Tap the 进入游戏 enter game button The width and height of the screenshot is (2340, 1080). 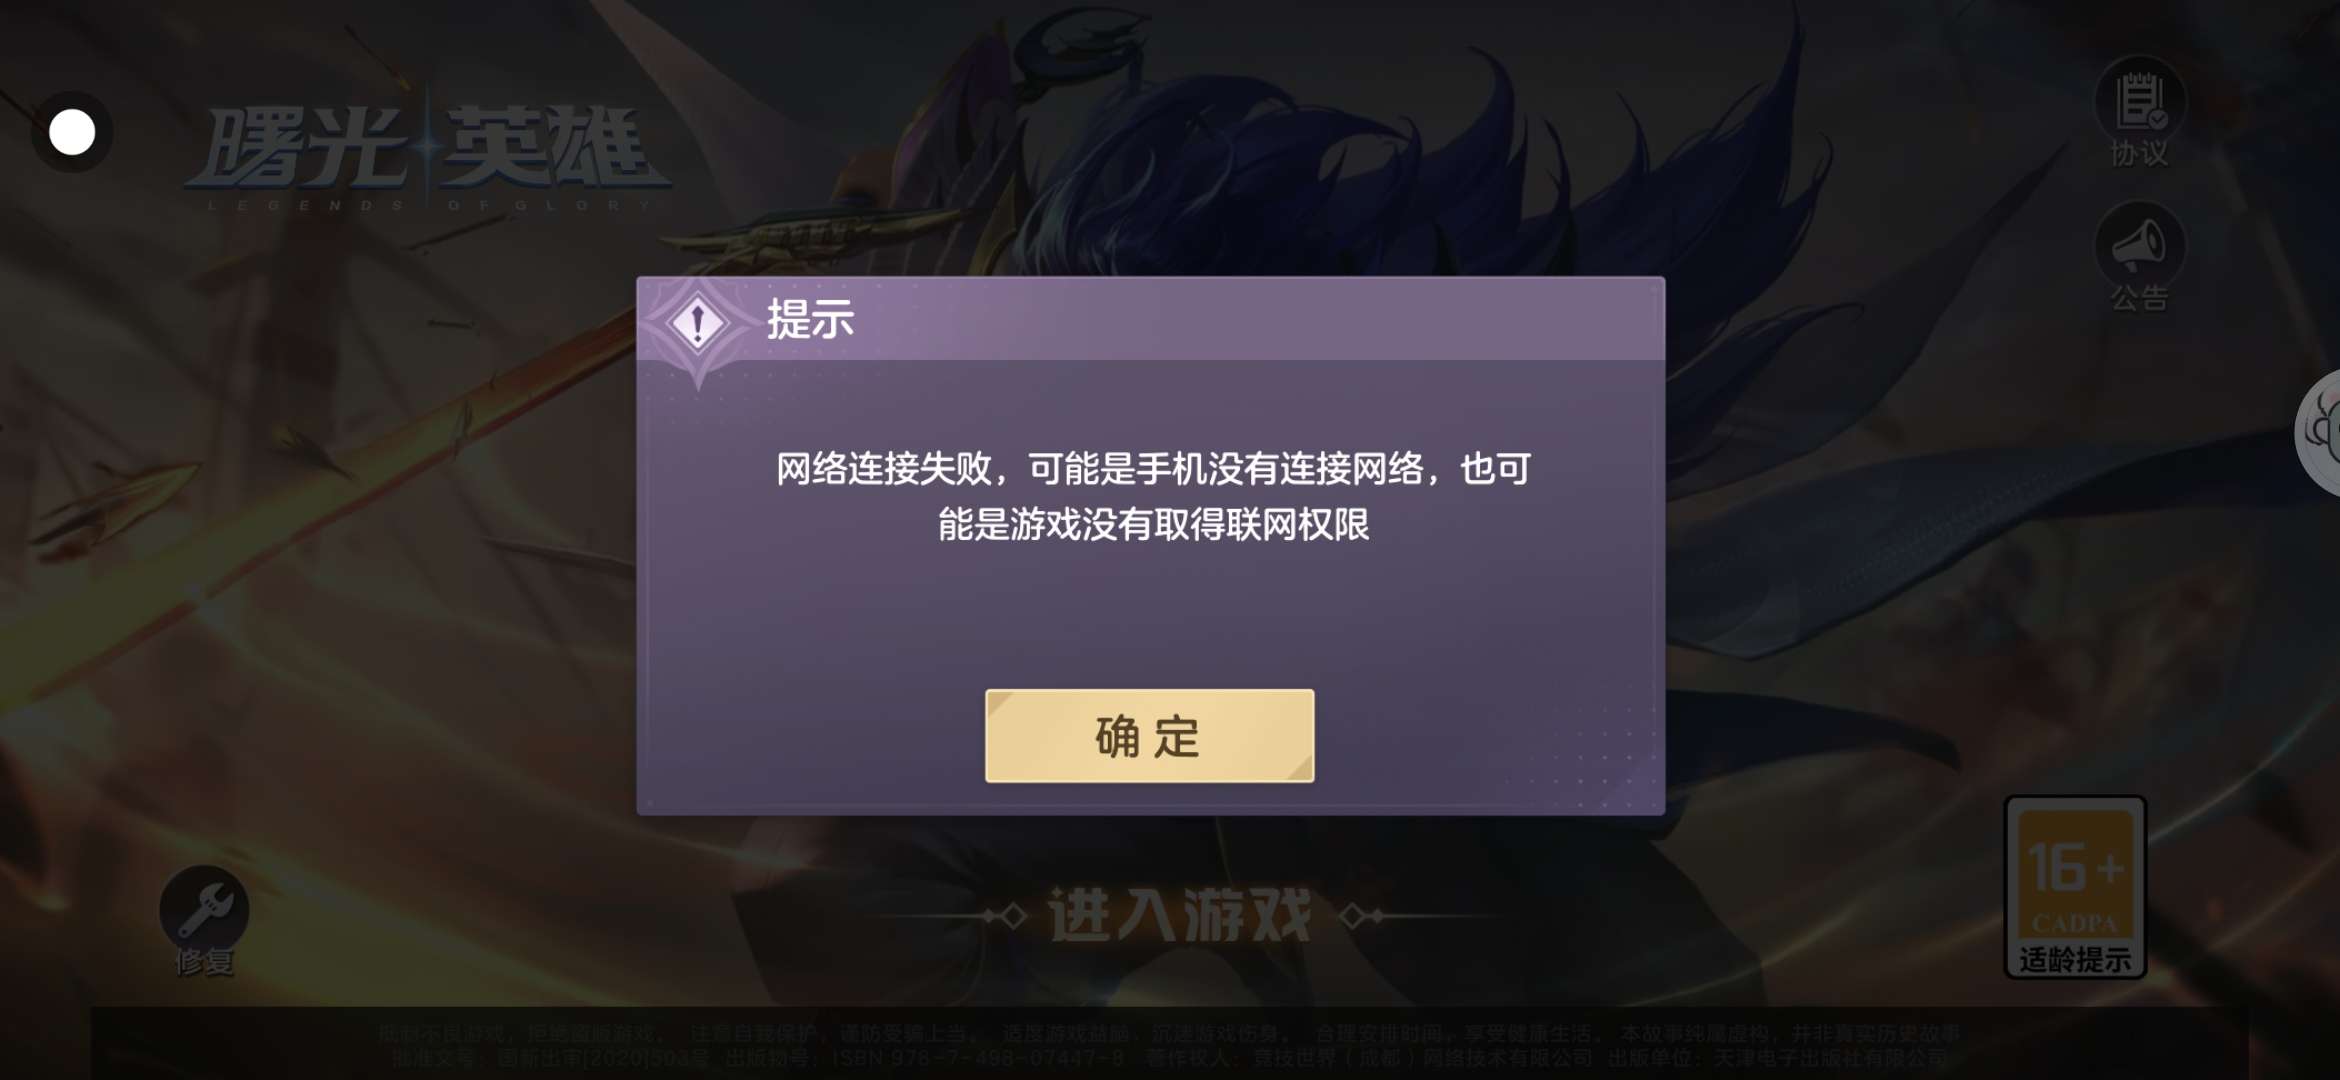point(1180,915)
